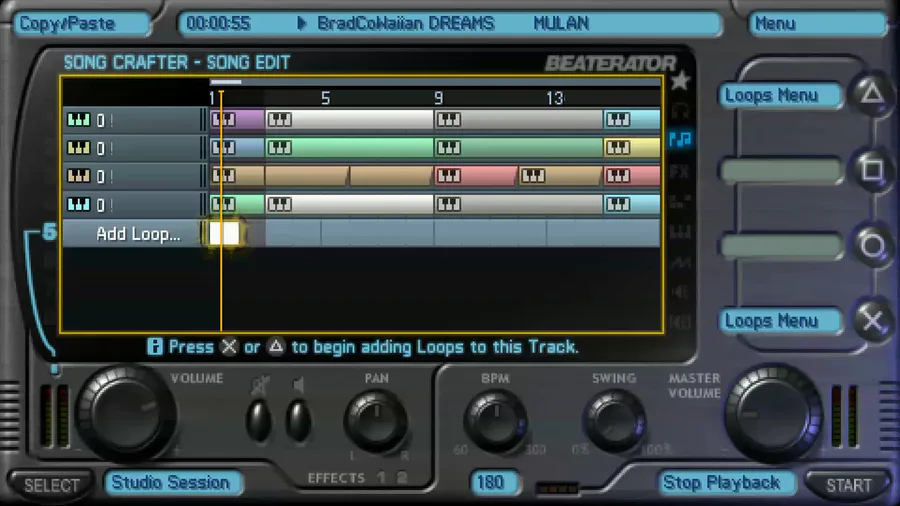Select white loop clip on fourth track
900x506 pixels.
click(349, 204)
